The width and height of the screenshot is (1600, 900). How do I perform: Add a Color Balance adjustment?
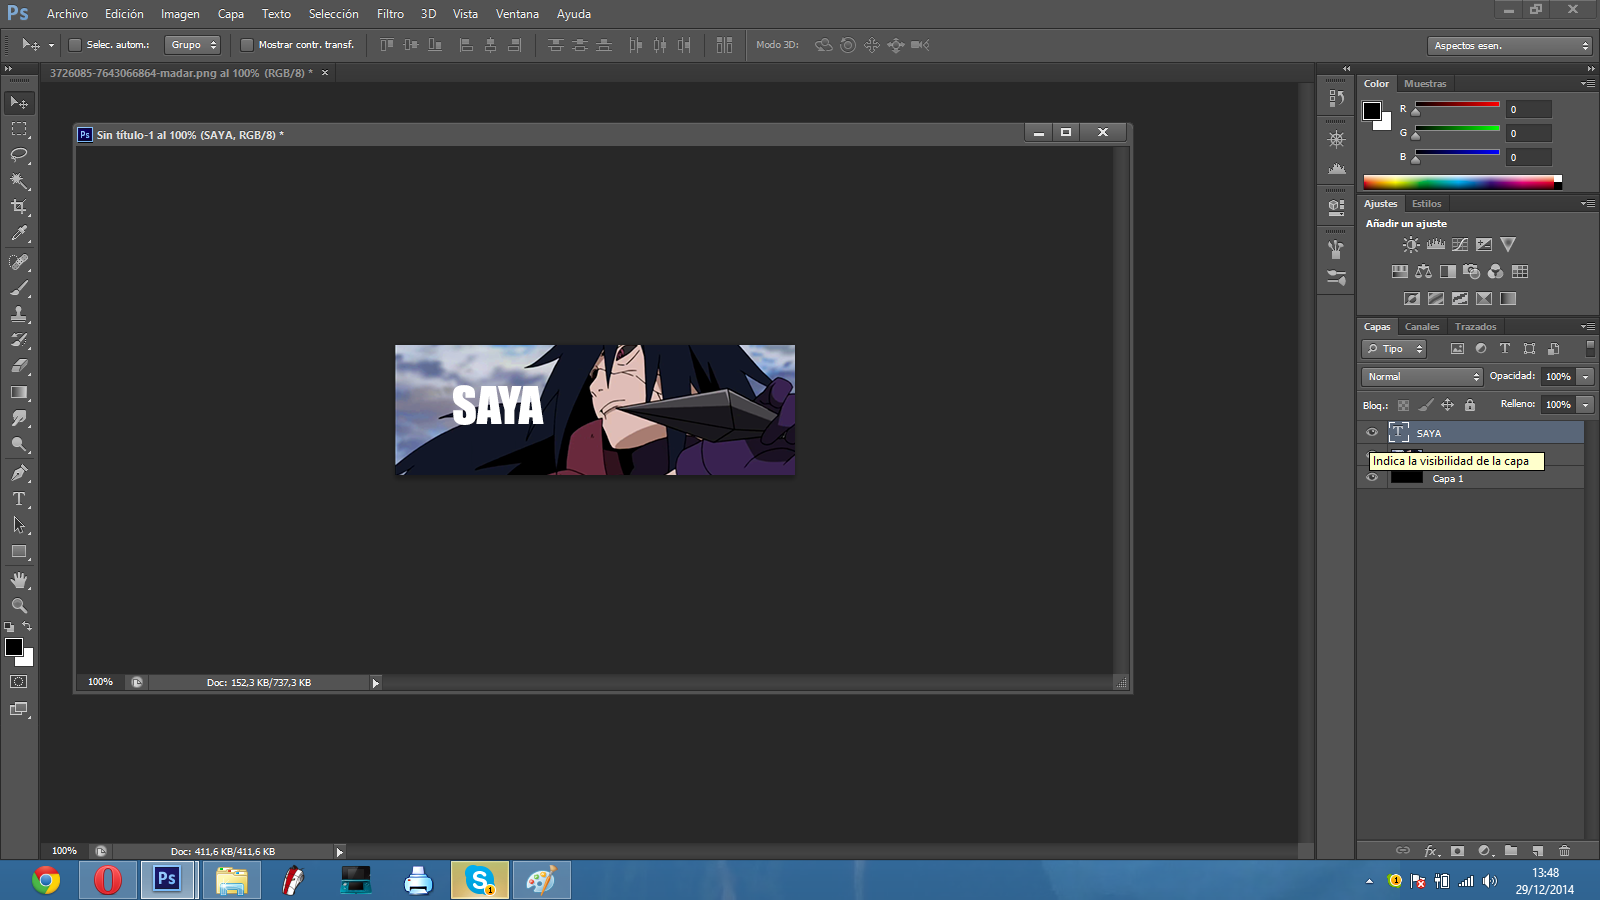pos(1423,271)
